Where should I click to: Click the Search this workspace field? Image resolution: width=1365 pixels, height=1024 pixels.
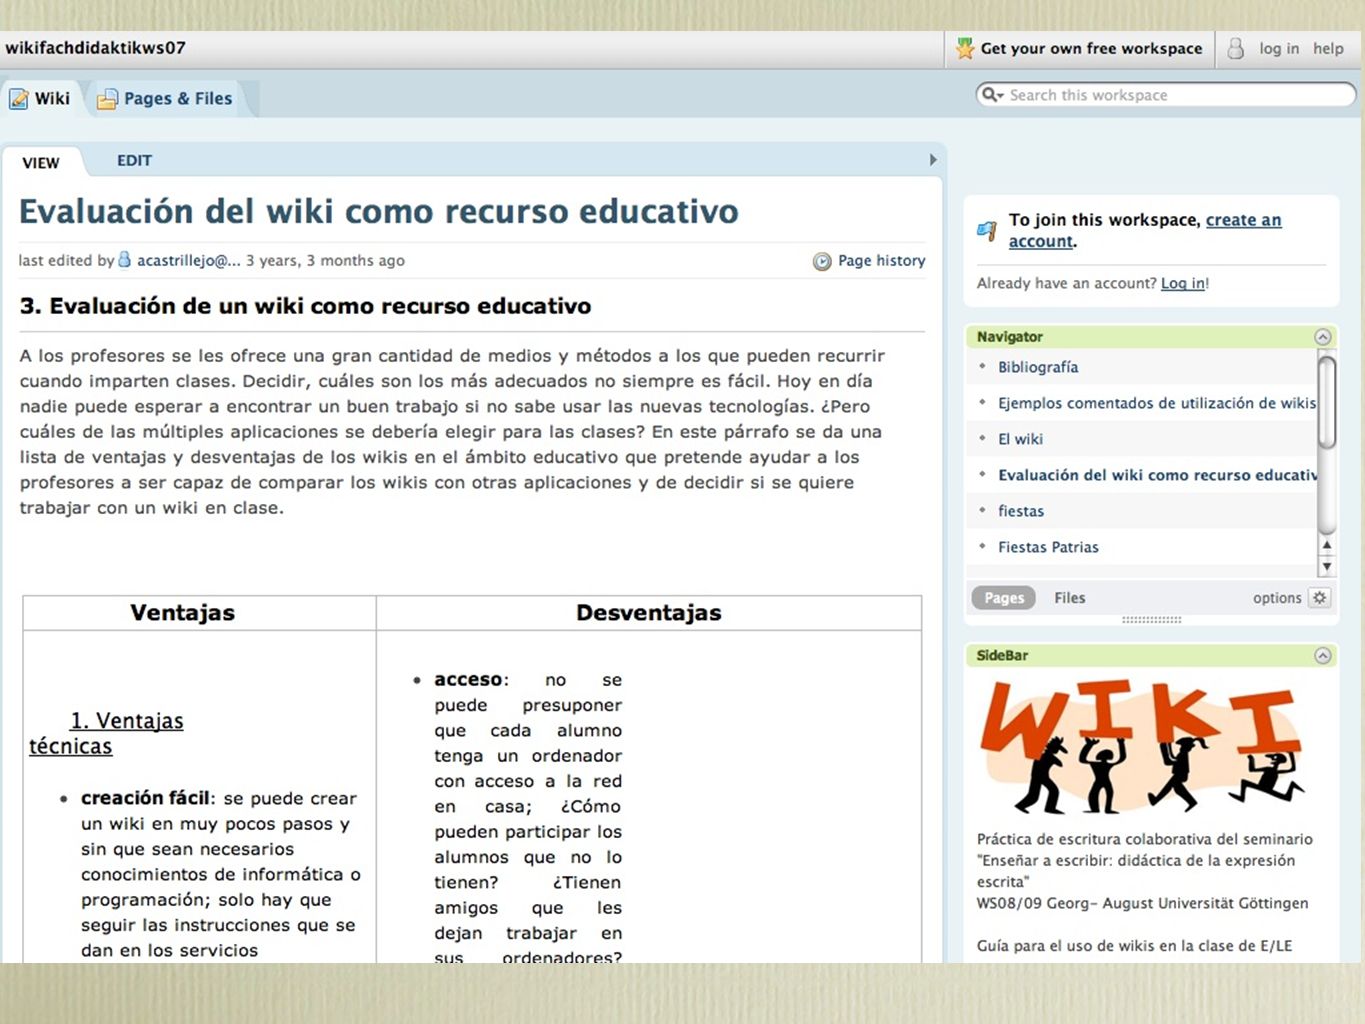point(1165,95)
